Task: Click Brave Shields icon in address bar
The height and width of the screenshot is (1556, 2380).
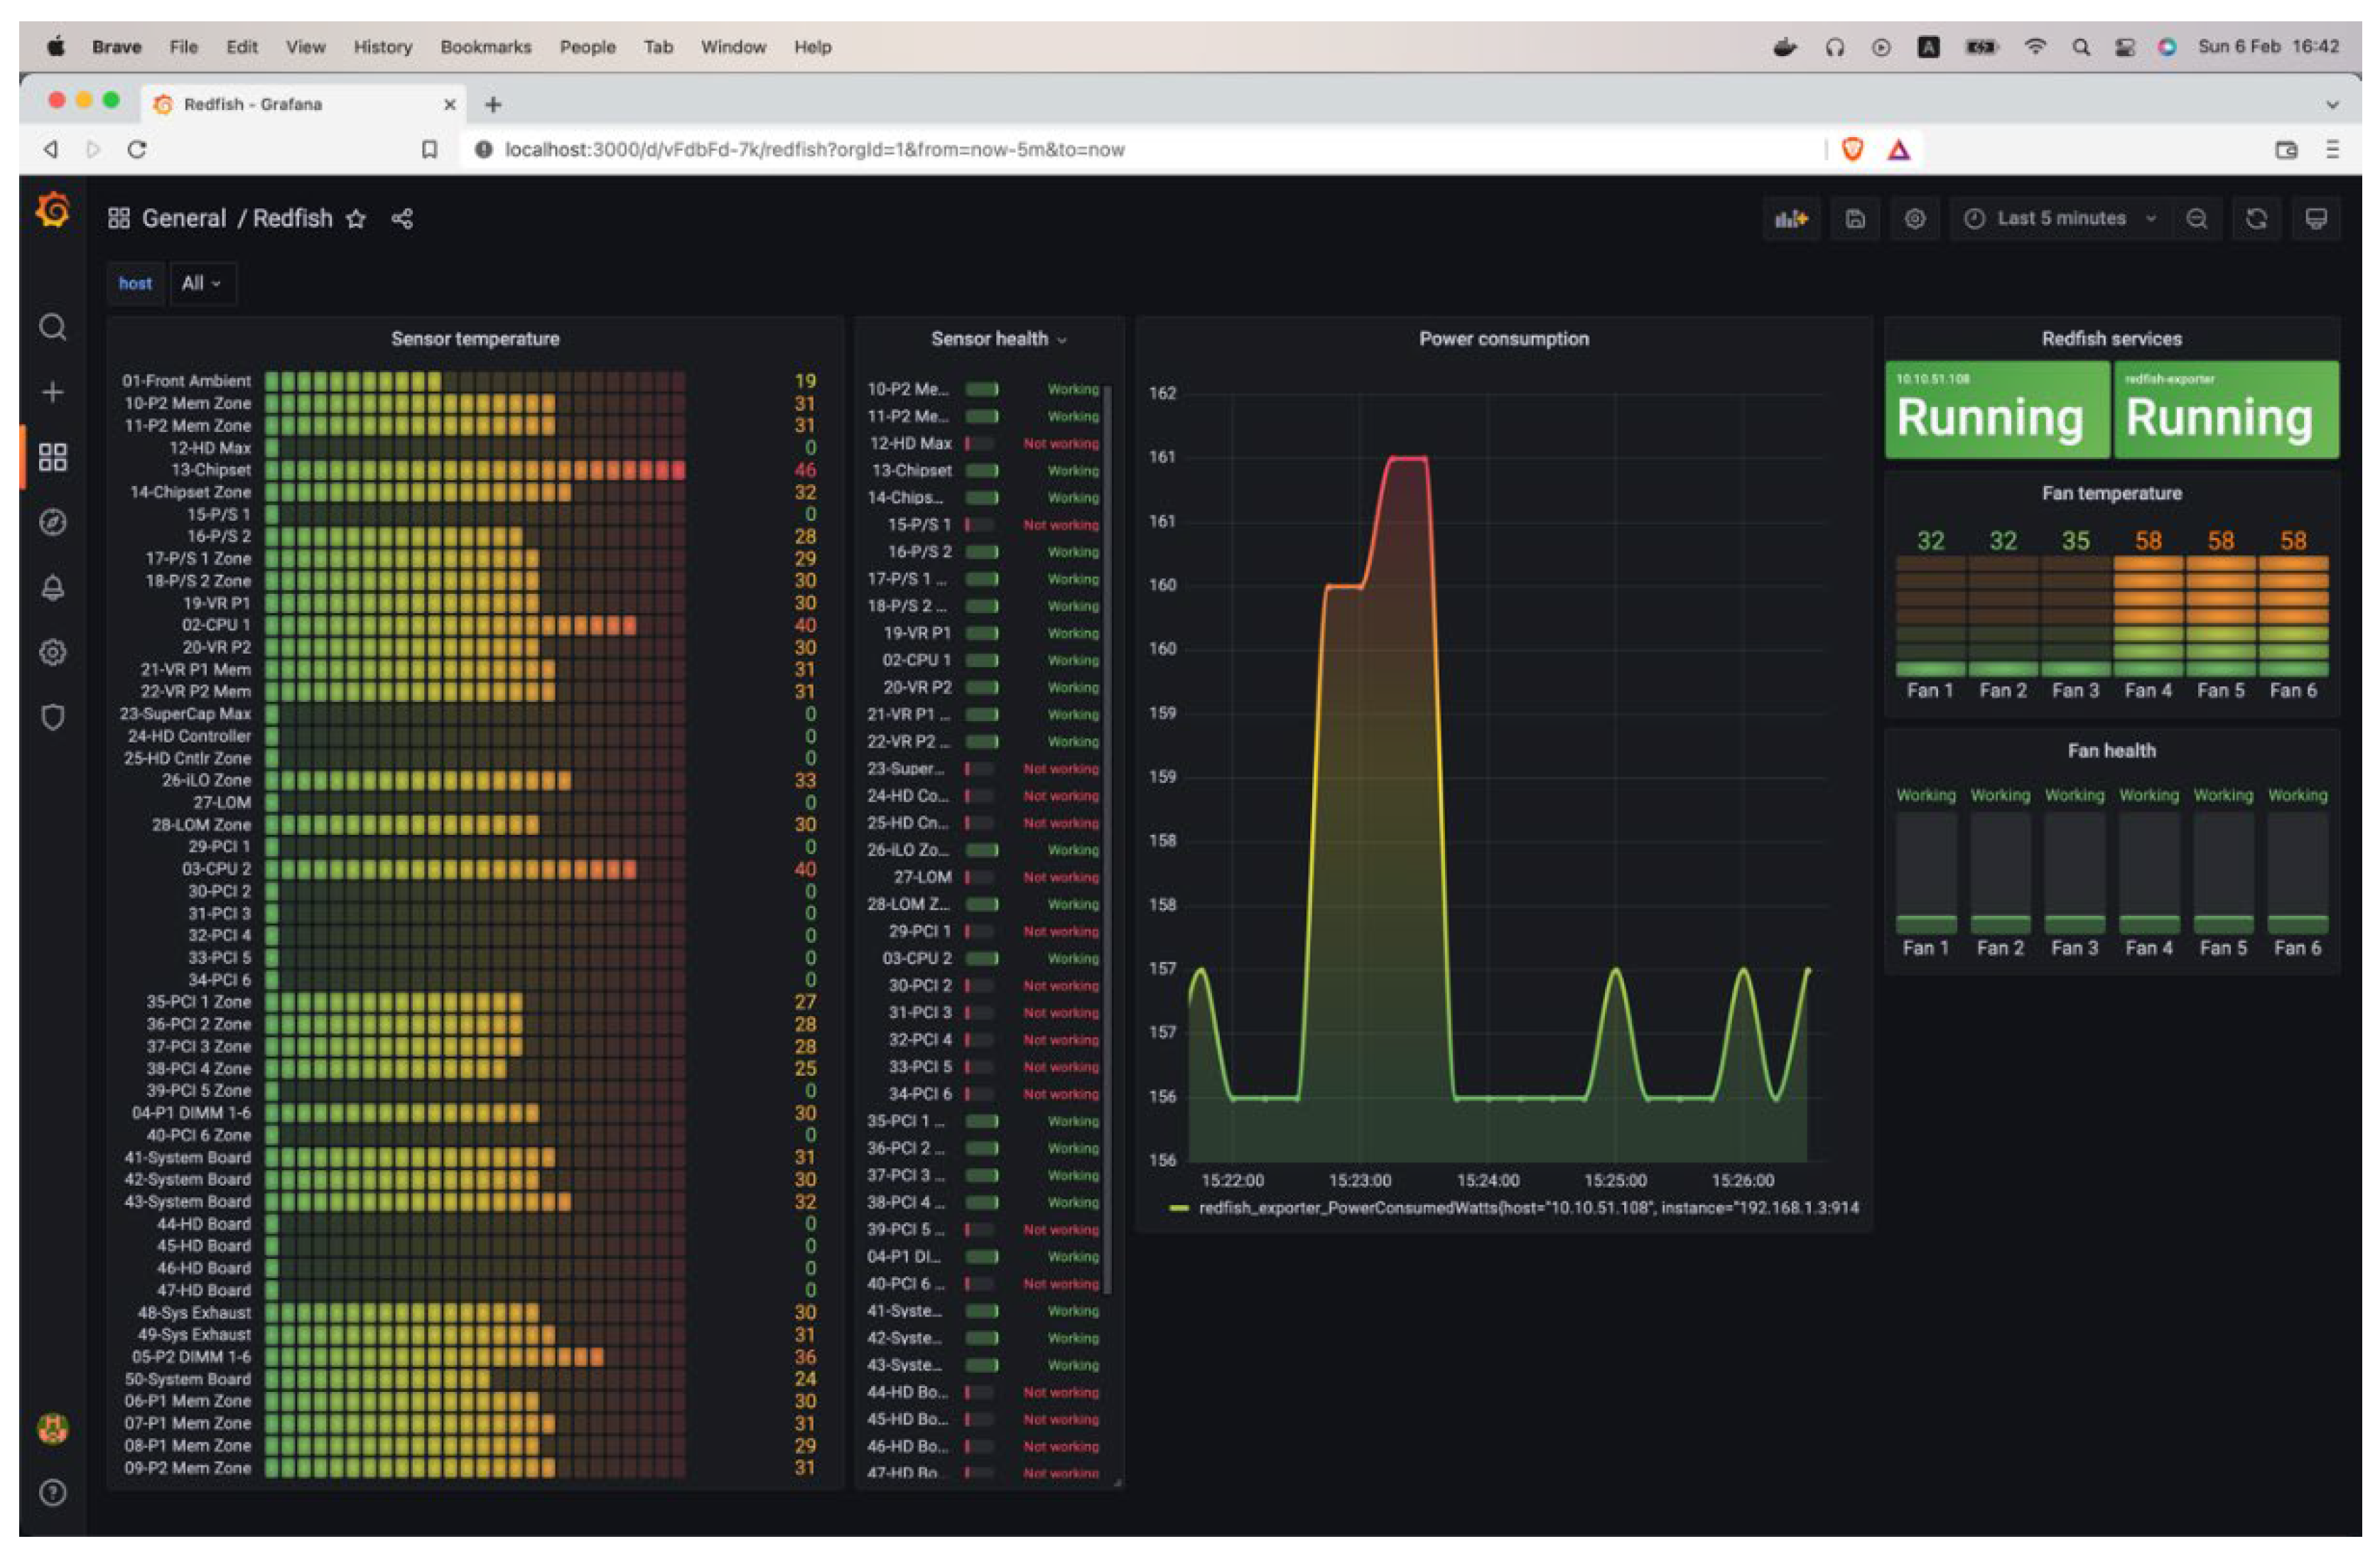Action: pyautogui.click(x=1852, y=150)
